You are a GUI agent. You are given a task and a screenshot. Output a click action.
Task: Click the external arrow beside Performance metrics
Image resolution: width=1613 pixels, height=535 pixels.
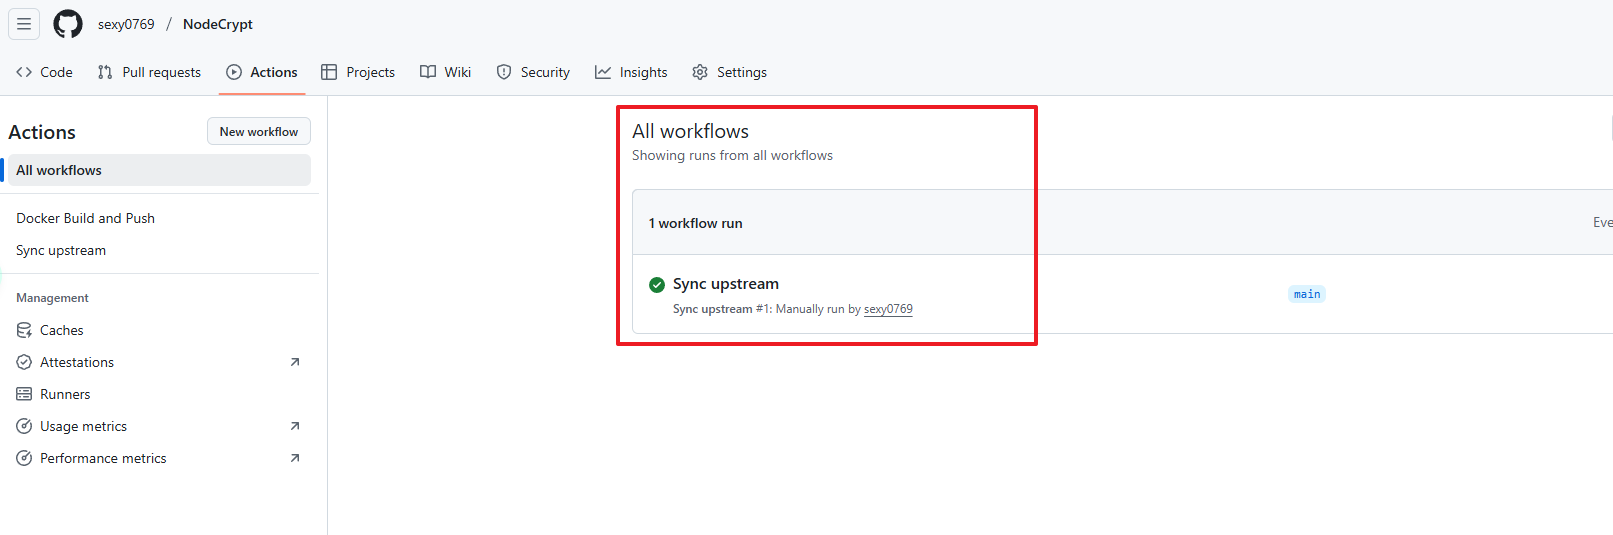295,458
